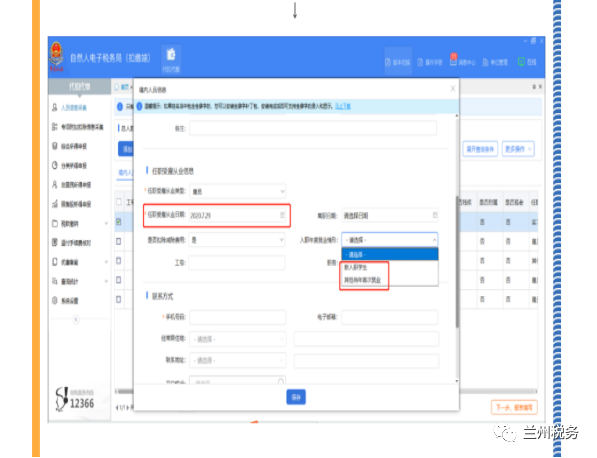Click the 马上下载 link in hint
The image size is (597, 458).
[x=343, y=106]
